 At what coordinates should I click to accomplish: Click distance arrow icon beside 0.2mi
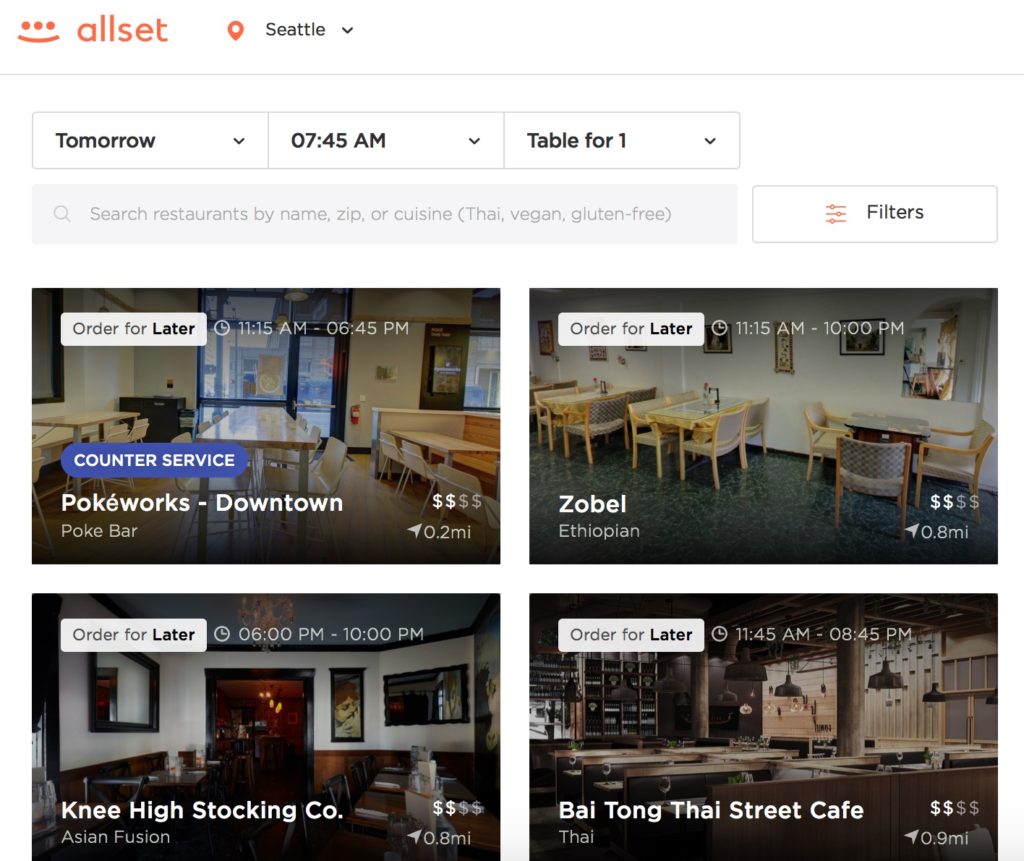tap(414, 530)
